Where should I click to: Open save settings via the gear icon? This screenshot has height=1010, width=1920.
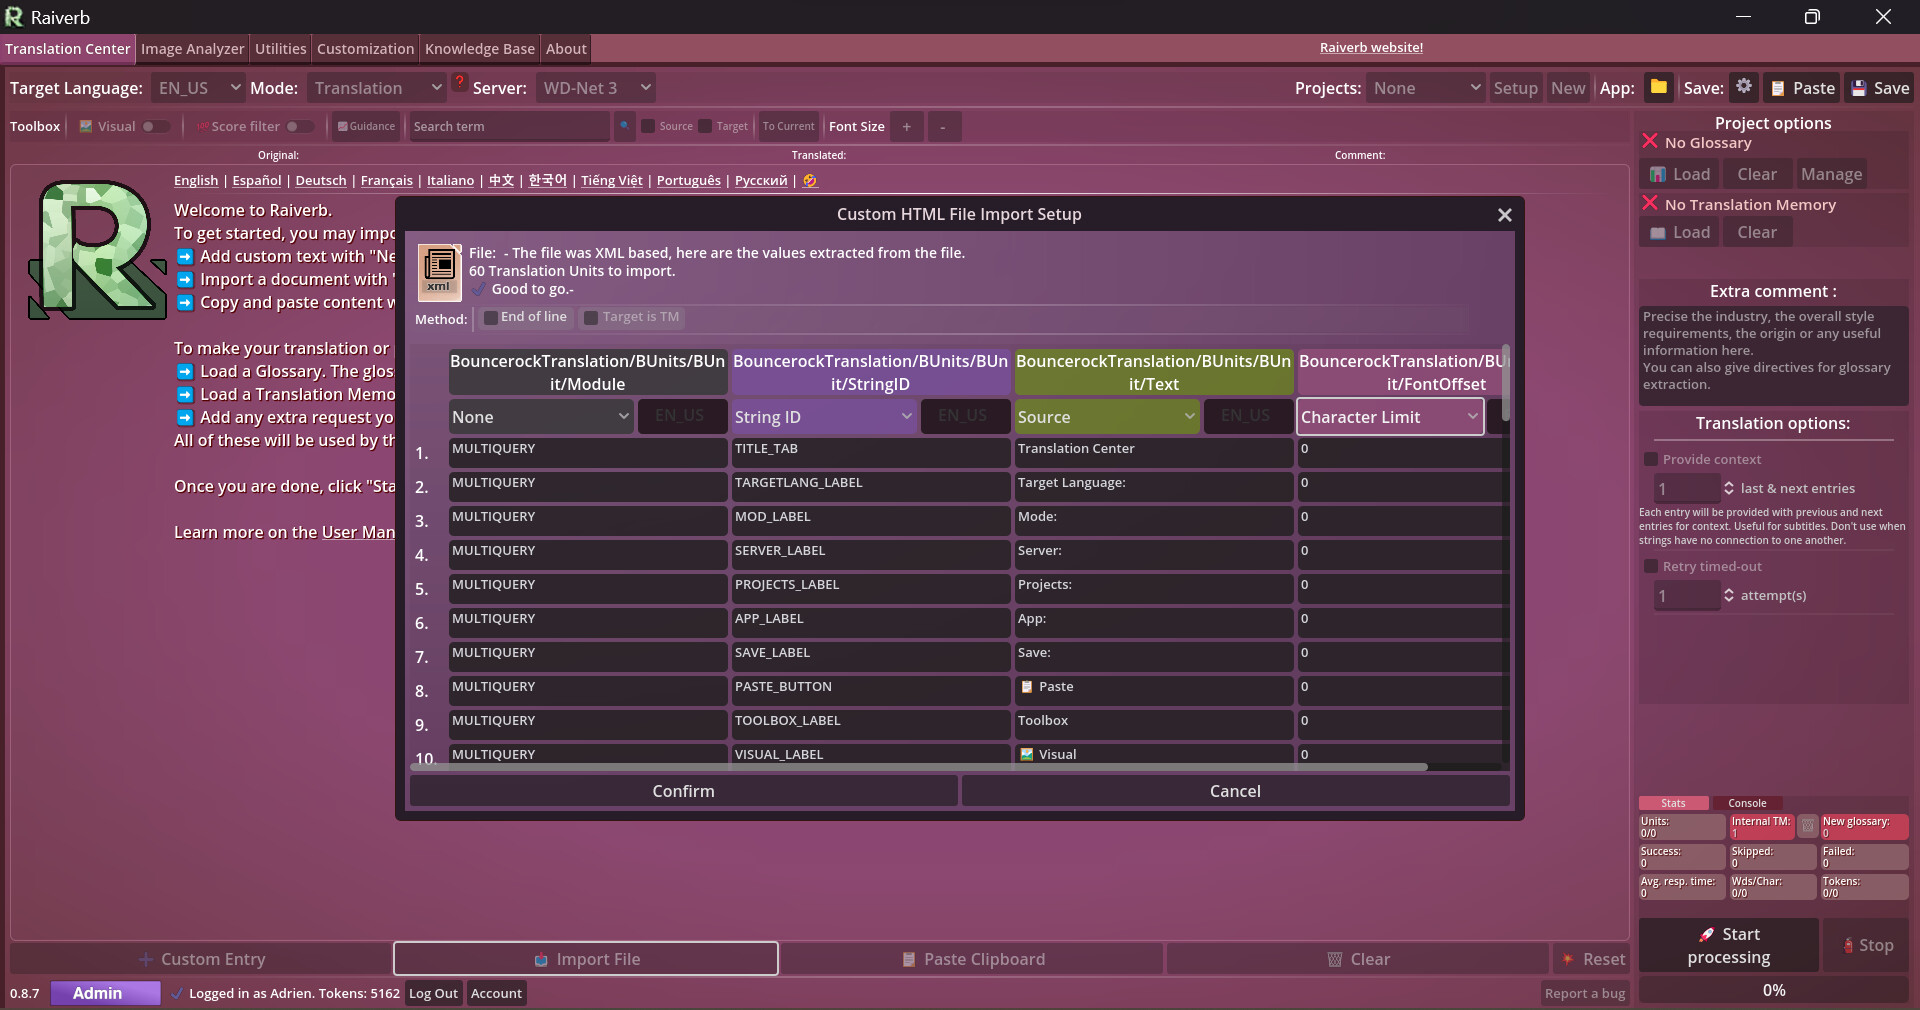point(1744,87)
